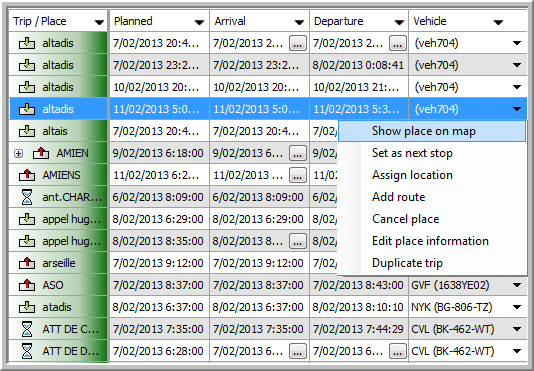The image size is (534, 371).
Task: Click the load icon beside ASO
Action: (27, 285)
